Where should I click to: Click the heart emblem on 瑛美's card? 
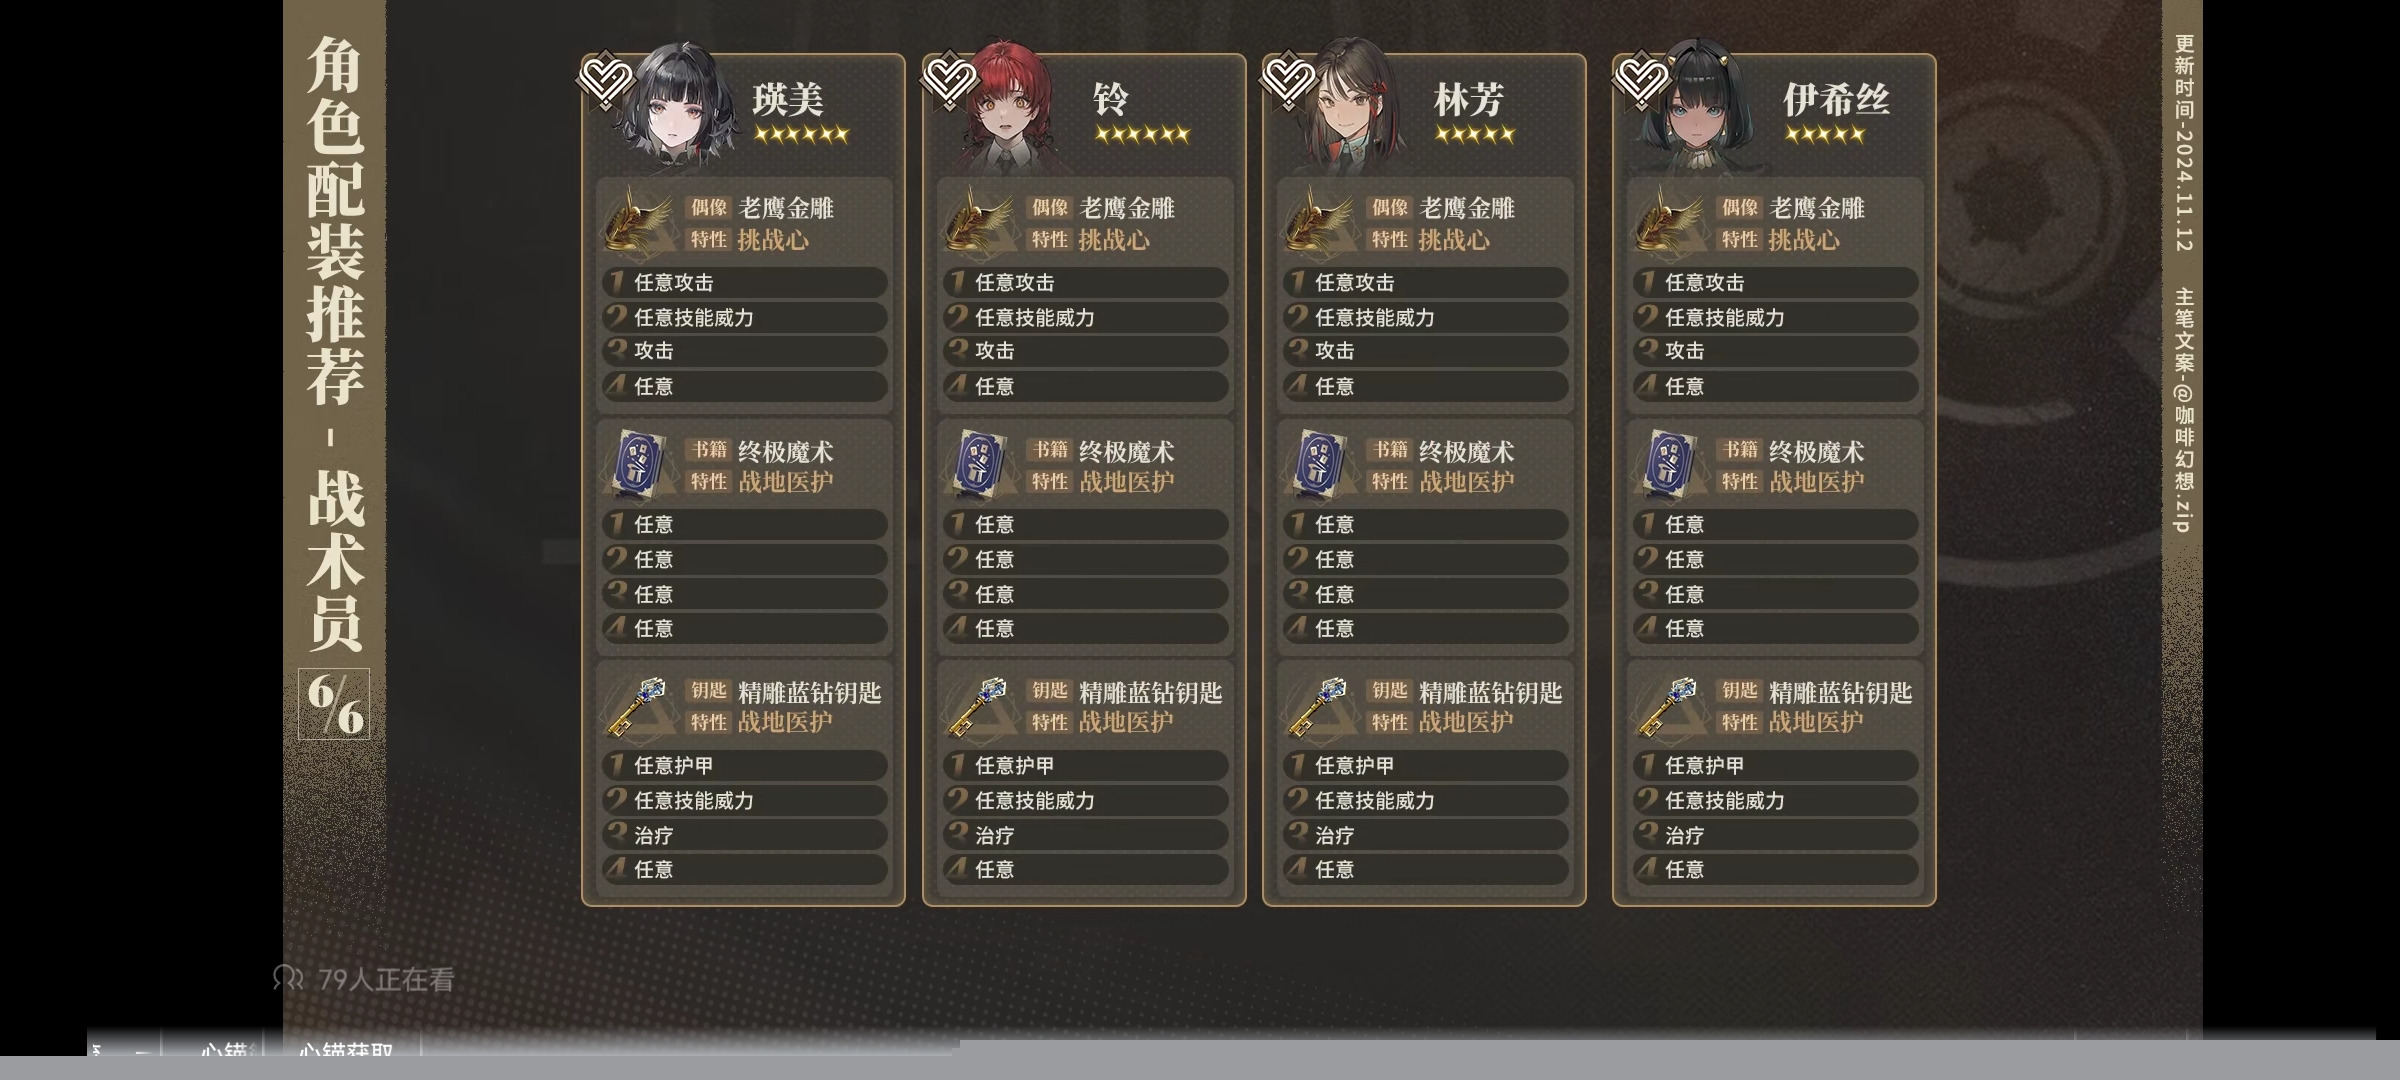[606, 81]
